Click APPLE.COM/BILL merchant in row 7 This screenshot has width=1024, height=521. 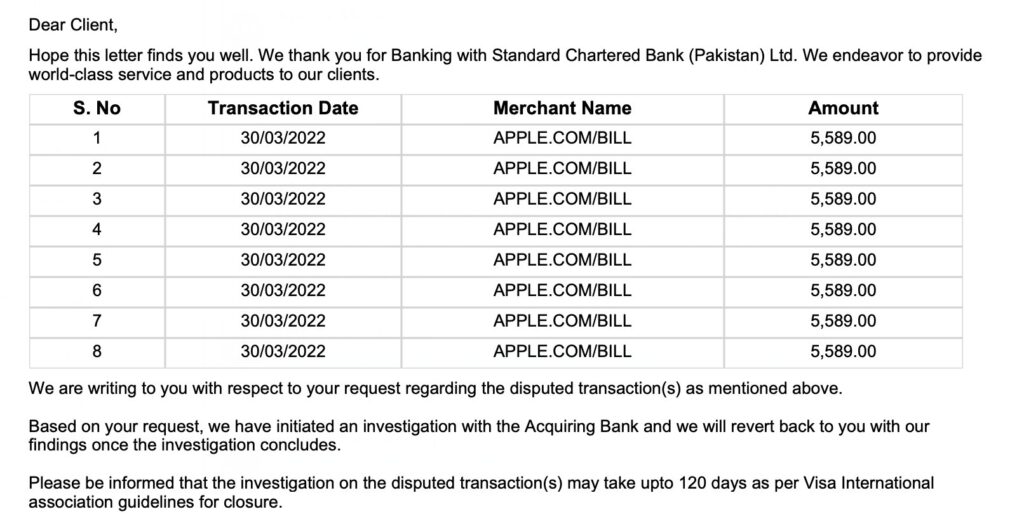(562, 321)
